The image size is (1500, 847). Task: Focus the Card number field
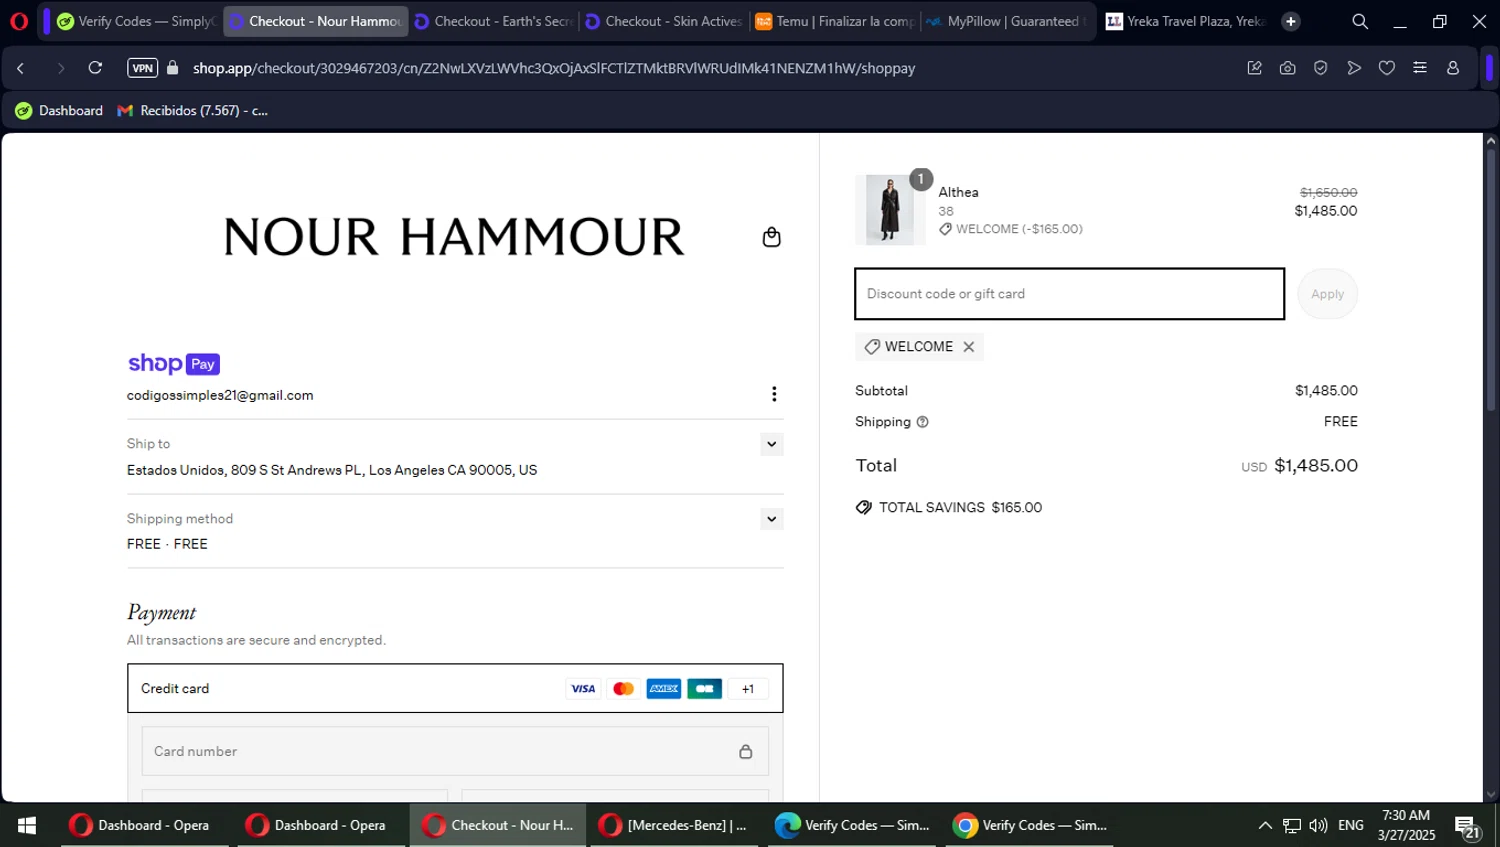coord(455,751)
